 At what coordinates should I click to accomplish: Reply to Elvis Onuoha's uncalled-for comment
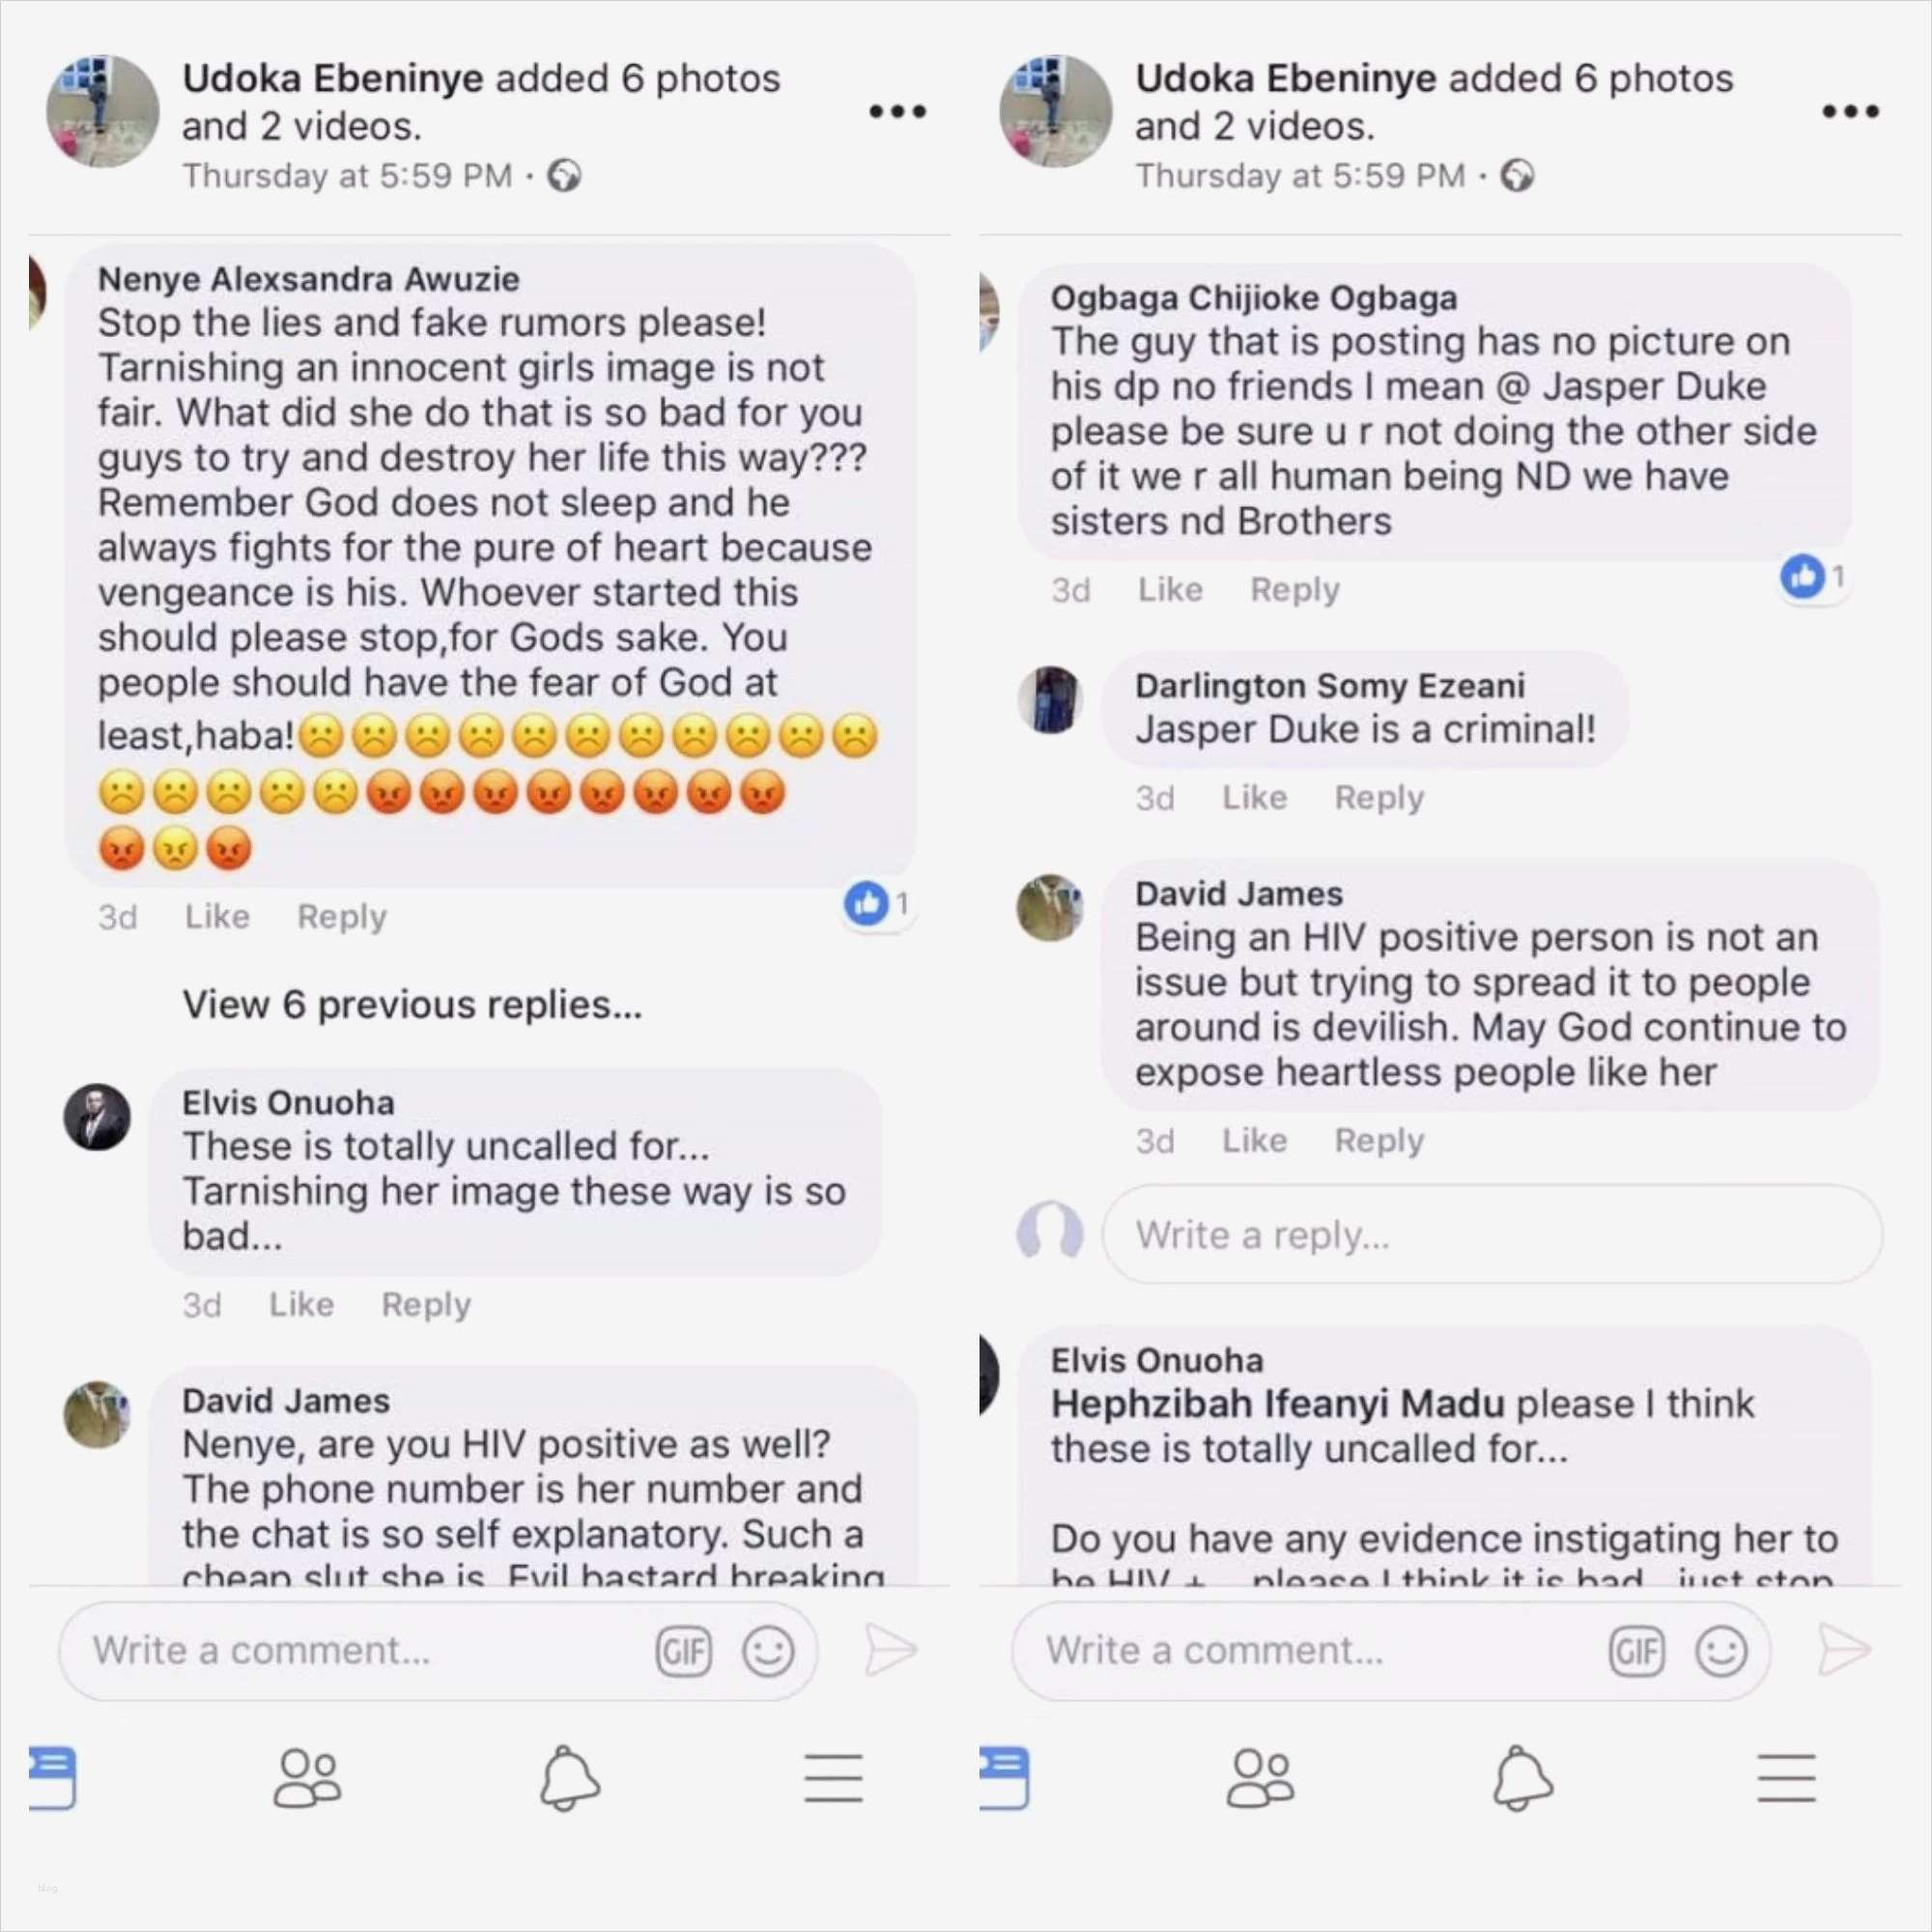pos(426,1304)
